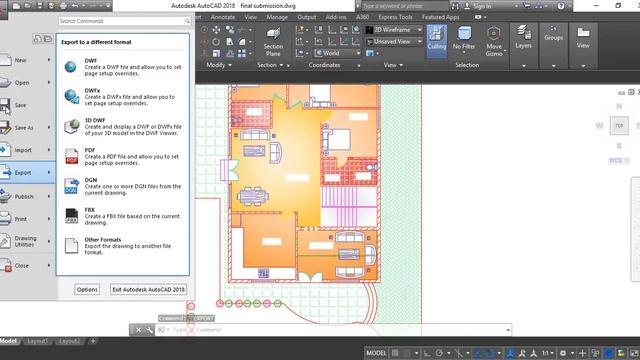Export drawing as PDF
Viewport: 640px width, 360px height.
tap(122, 156)
